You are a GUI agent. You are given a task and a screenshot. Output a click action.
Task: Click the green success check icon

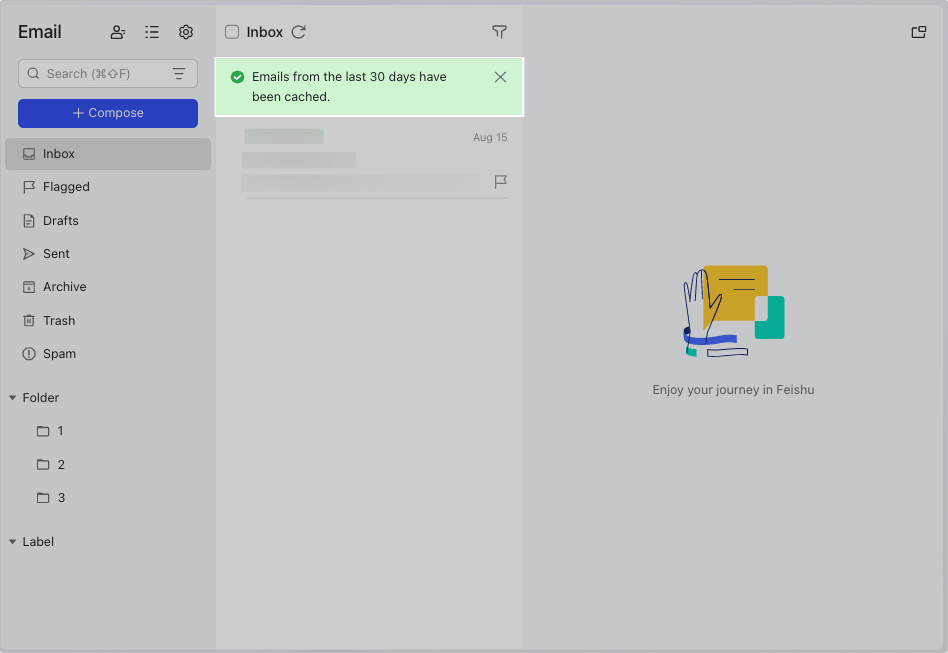point(238,77)
